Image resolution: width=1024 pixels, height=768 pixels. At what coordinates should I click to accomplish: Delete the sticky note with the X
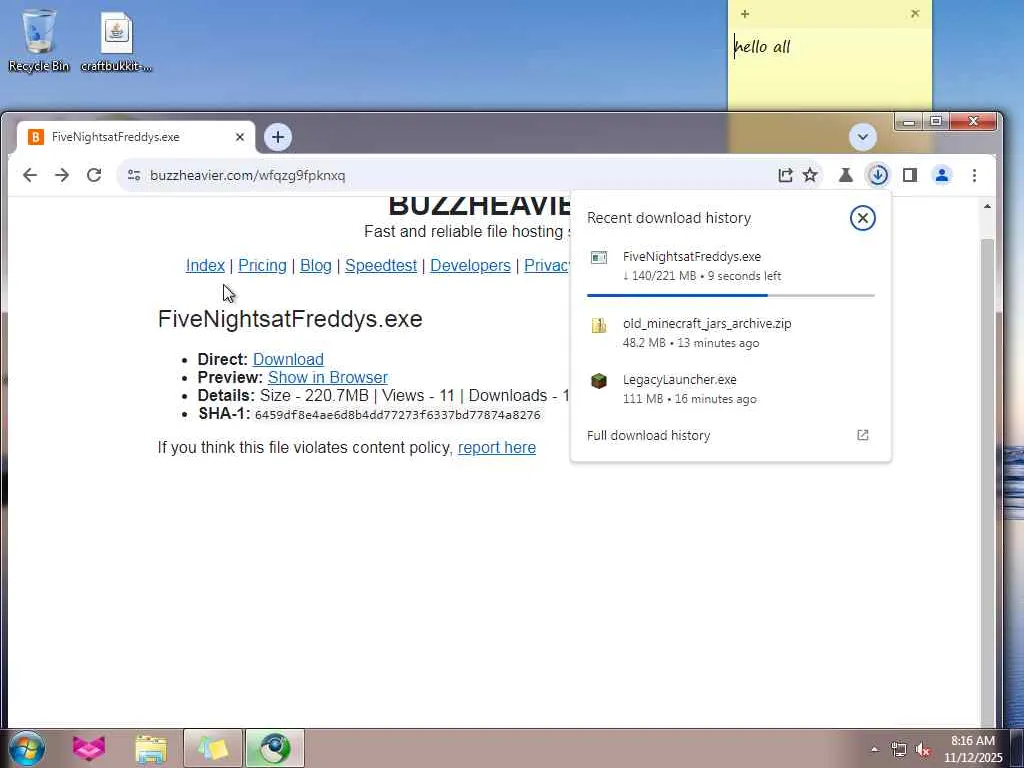tap(915, 13)
